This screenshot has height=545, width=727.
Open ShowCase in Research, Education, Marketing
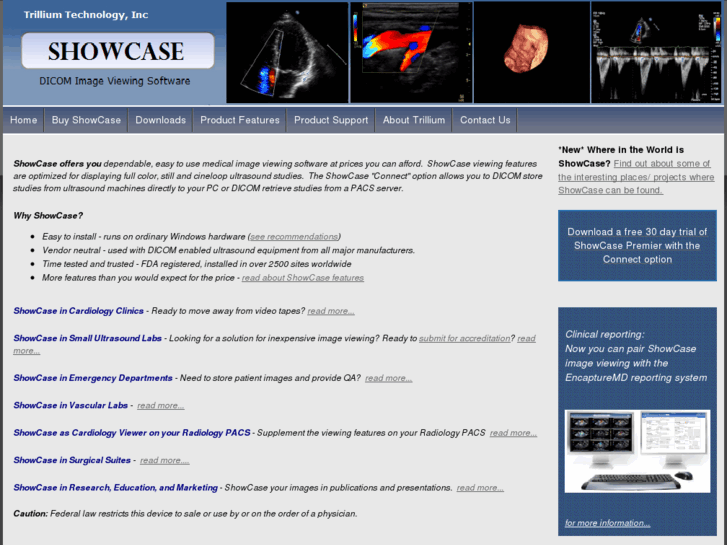coord(115,487)
